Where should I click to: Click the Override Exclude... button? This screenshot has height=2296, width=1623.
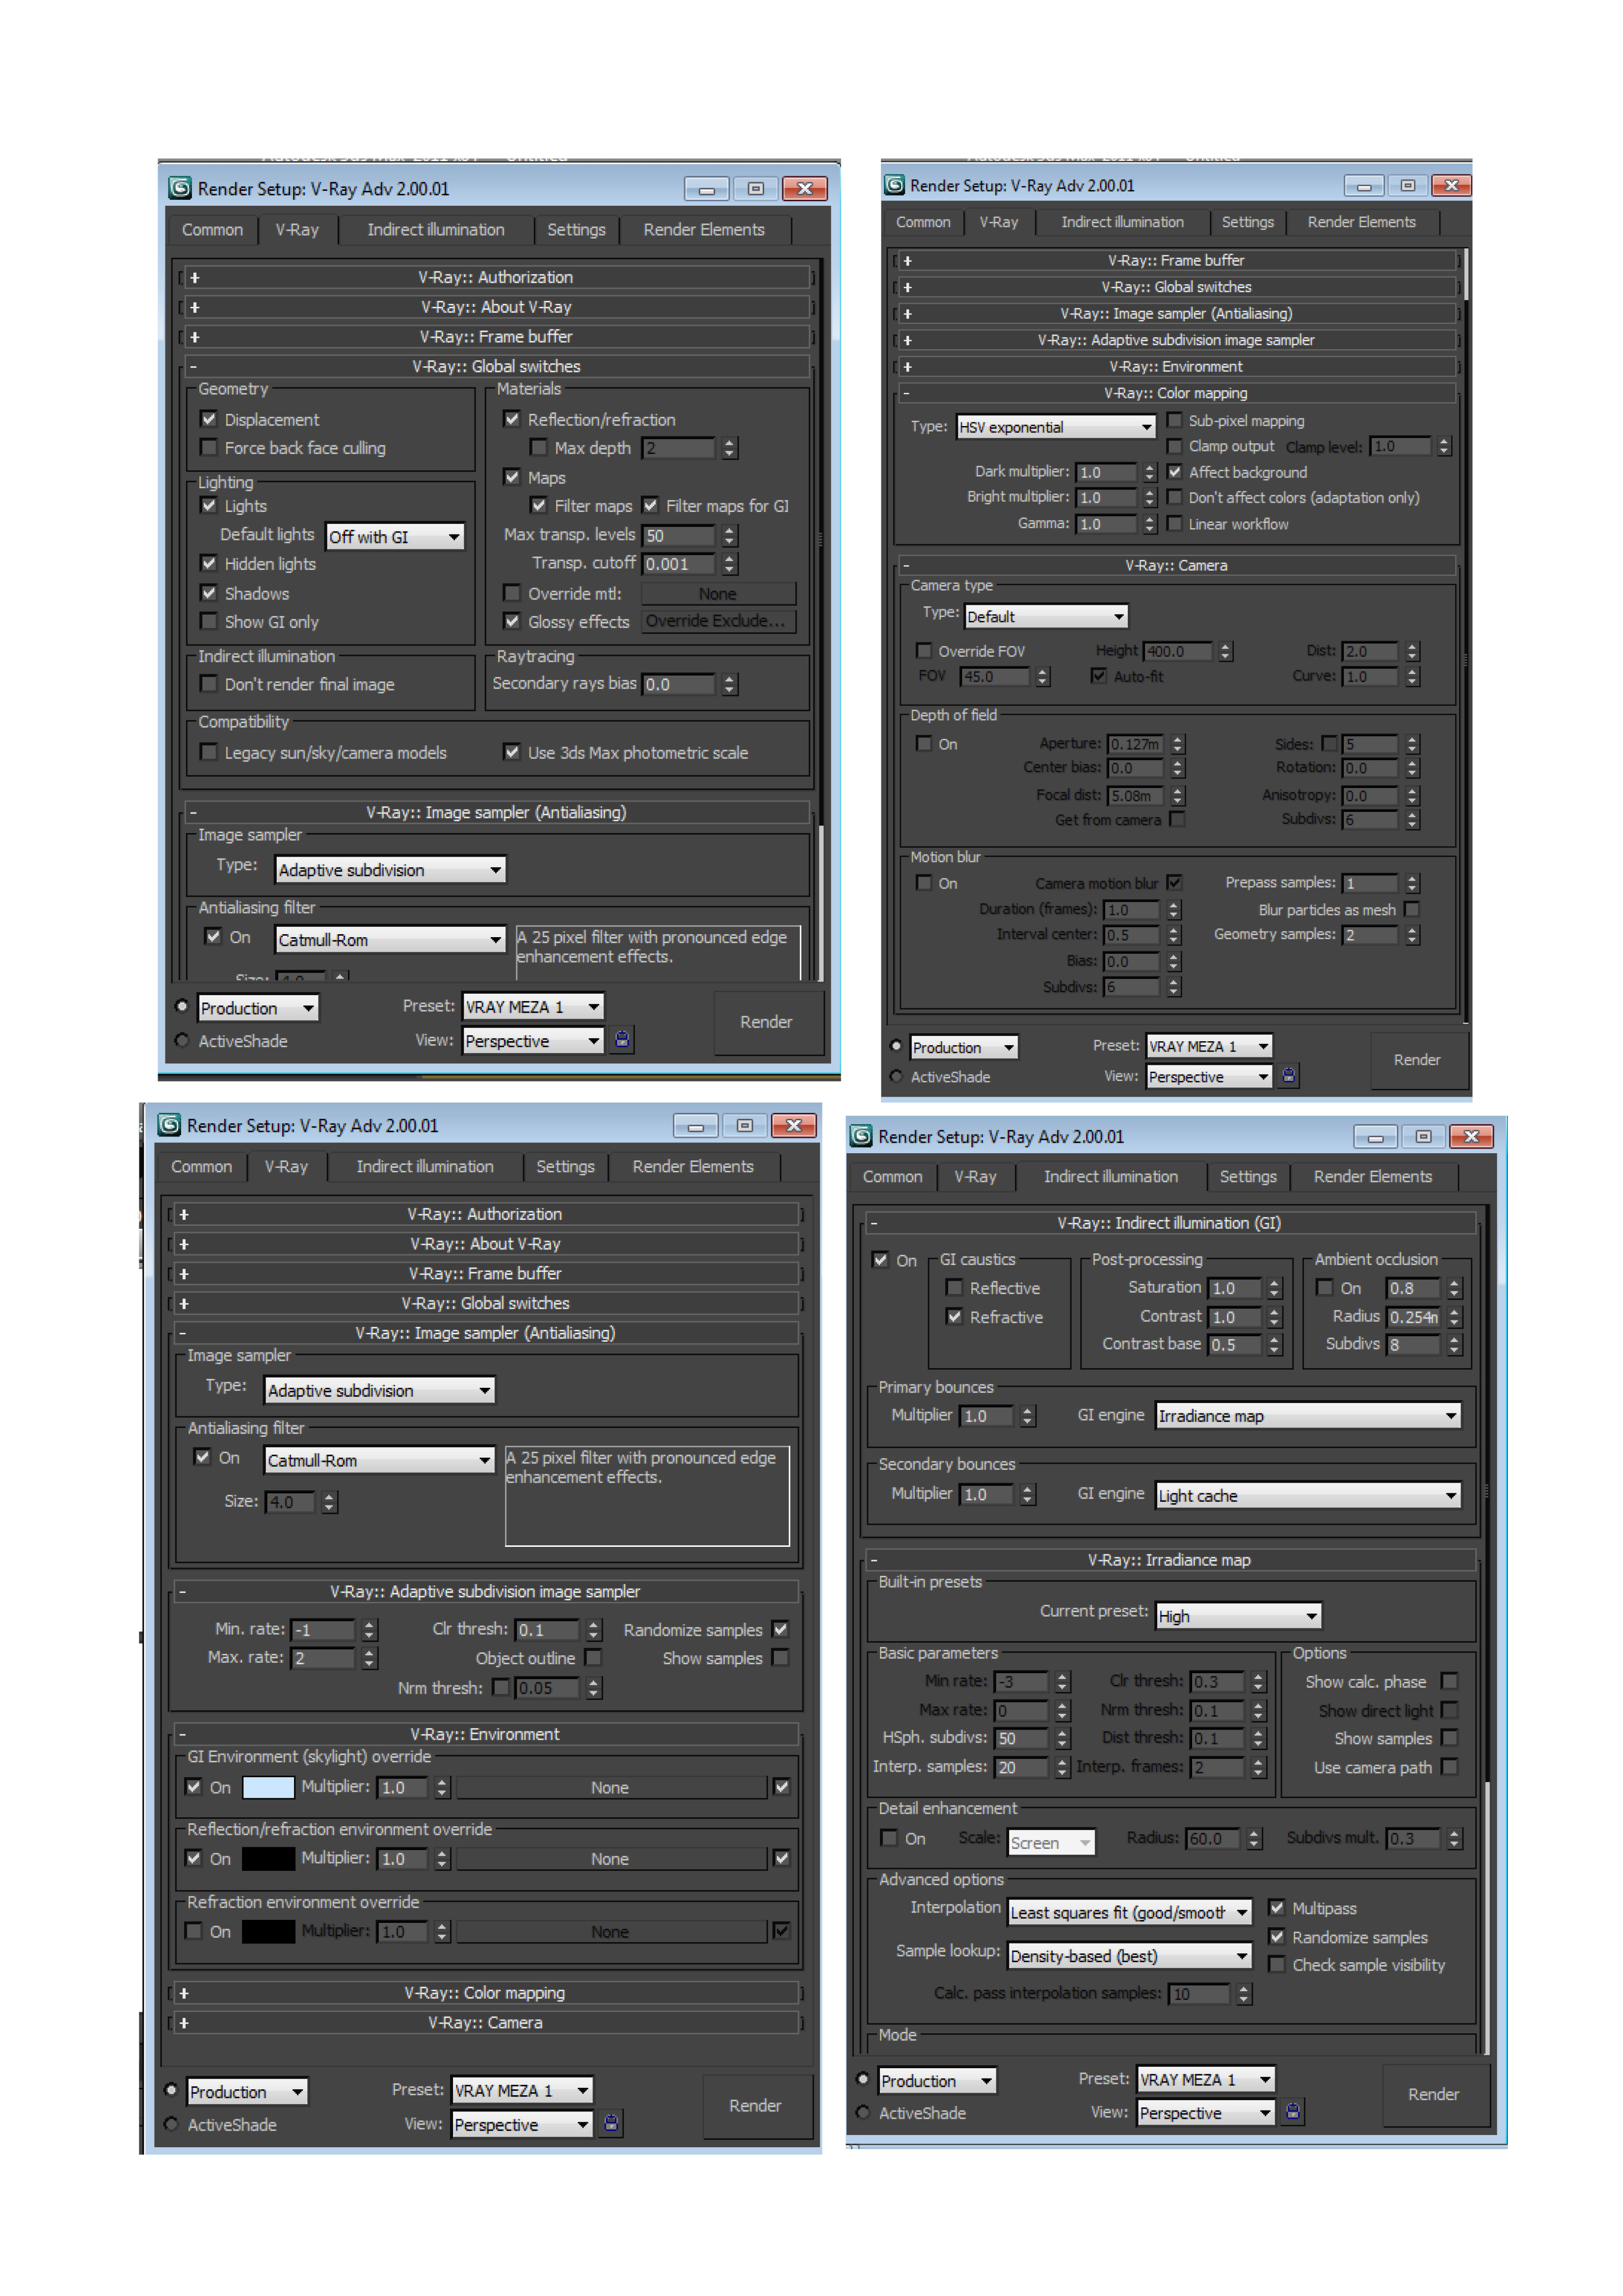(717, 621)
